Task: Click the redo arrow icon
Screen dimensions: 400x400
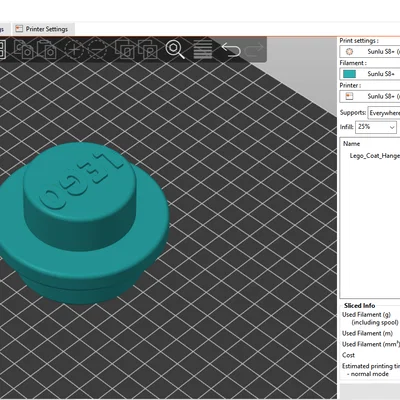Action: click(x=254, y=50)
